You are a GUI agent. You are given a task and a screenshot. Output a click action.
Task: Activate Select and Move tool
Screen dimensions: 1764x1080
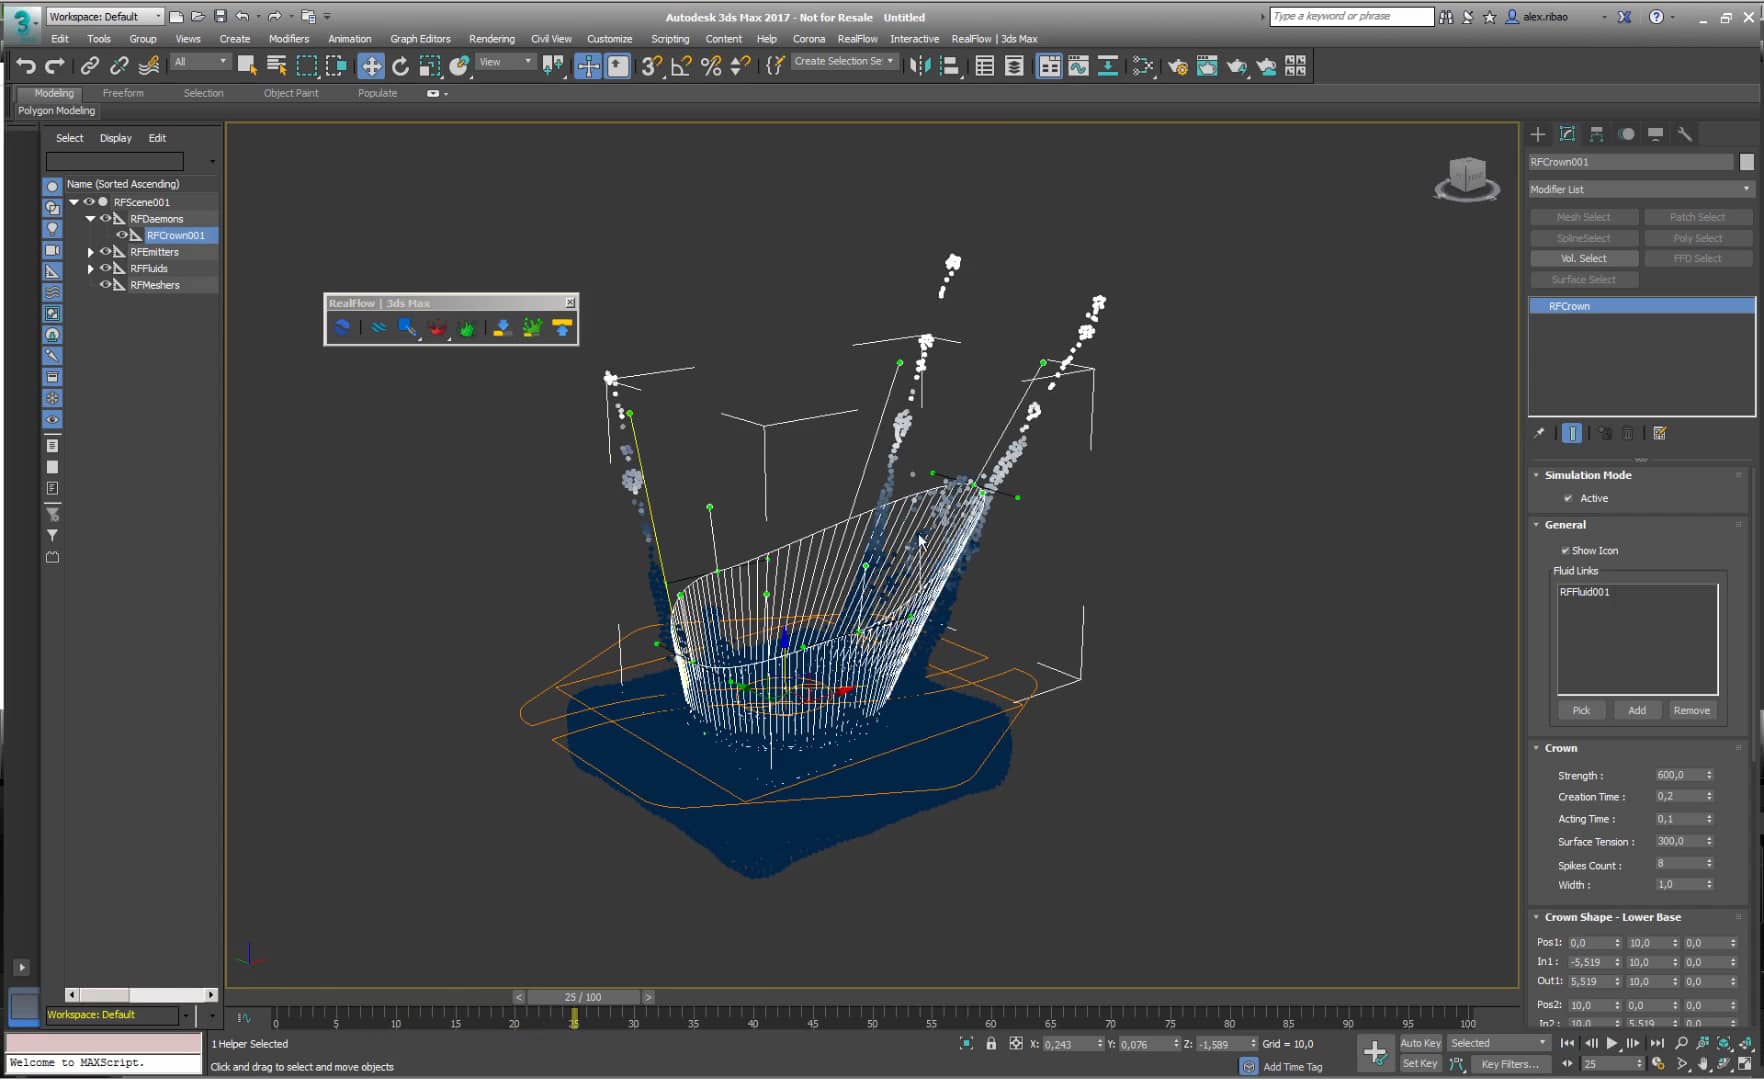(371, 66)
